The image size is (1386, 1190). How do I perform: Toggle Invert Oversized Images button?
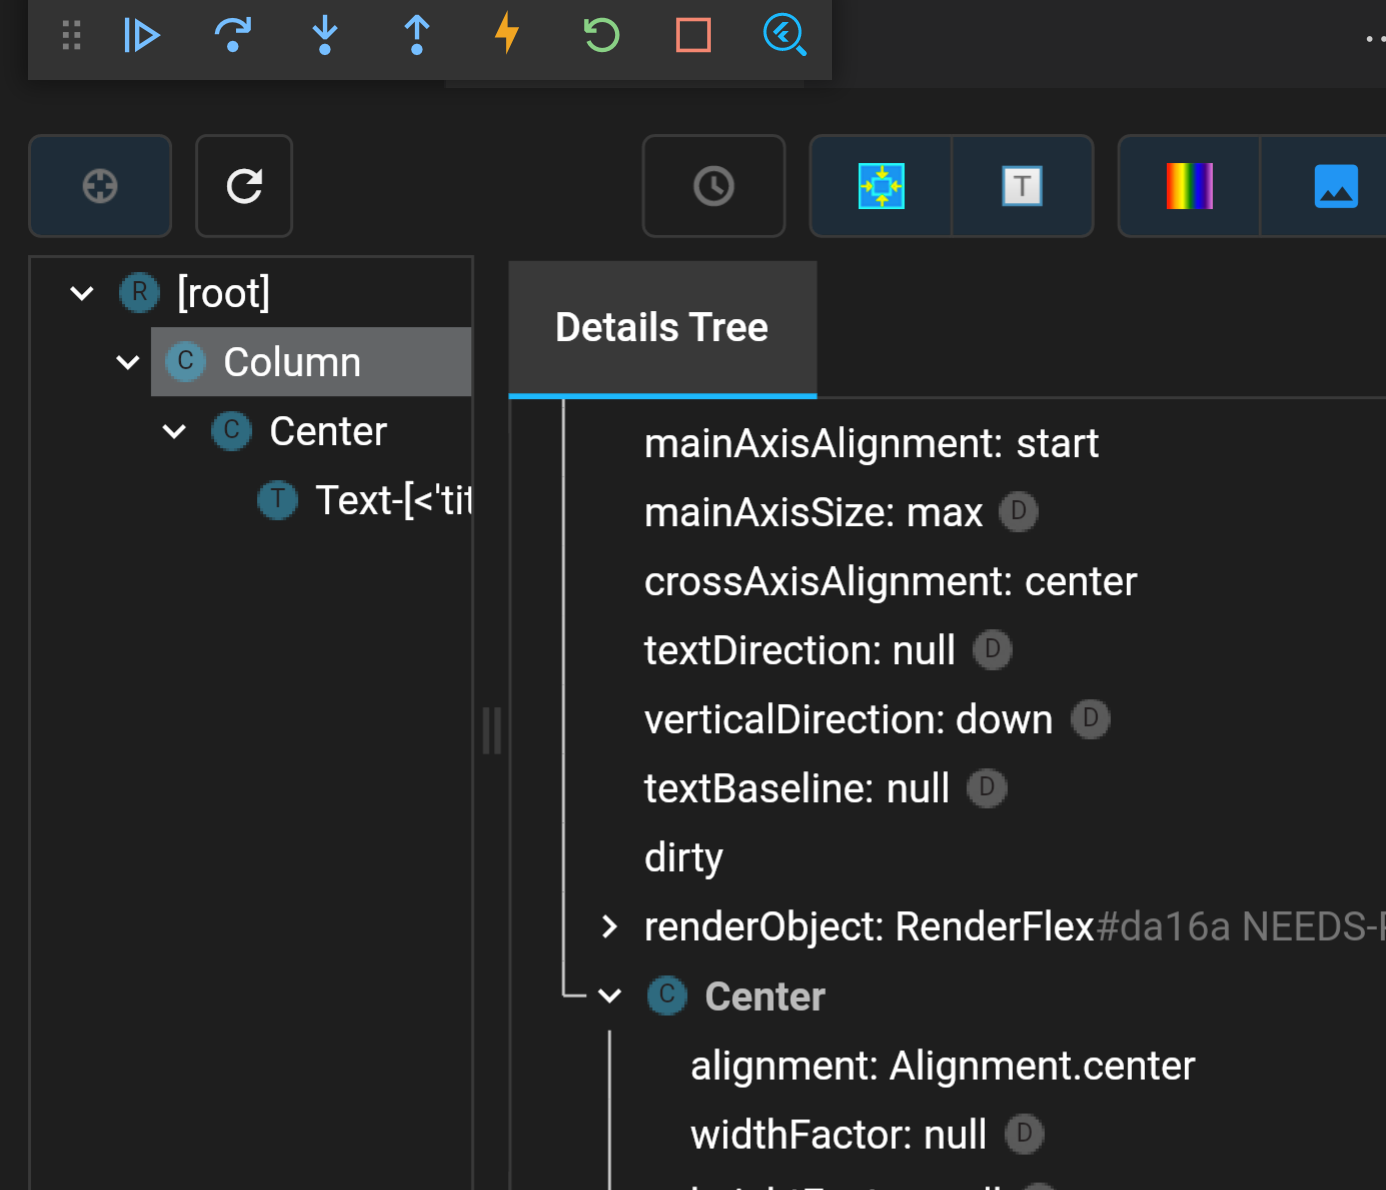[1335, 186]
